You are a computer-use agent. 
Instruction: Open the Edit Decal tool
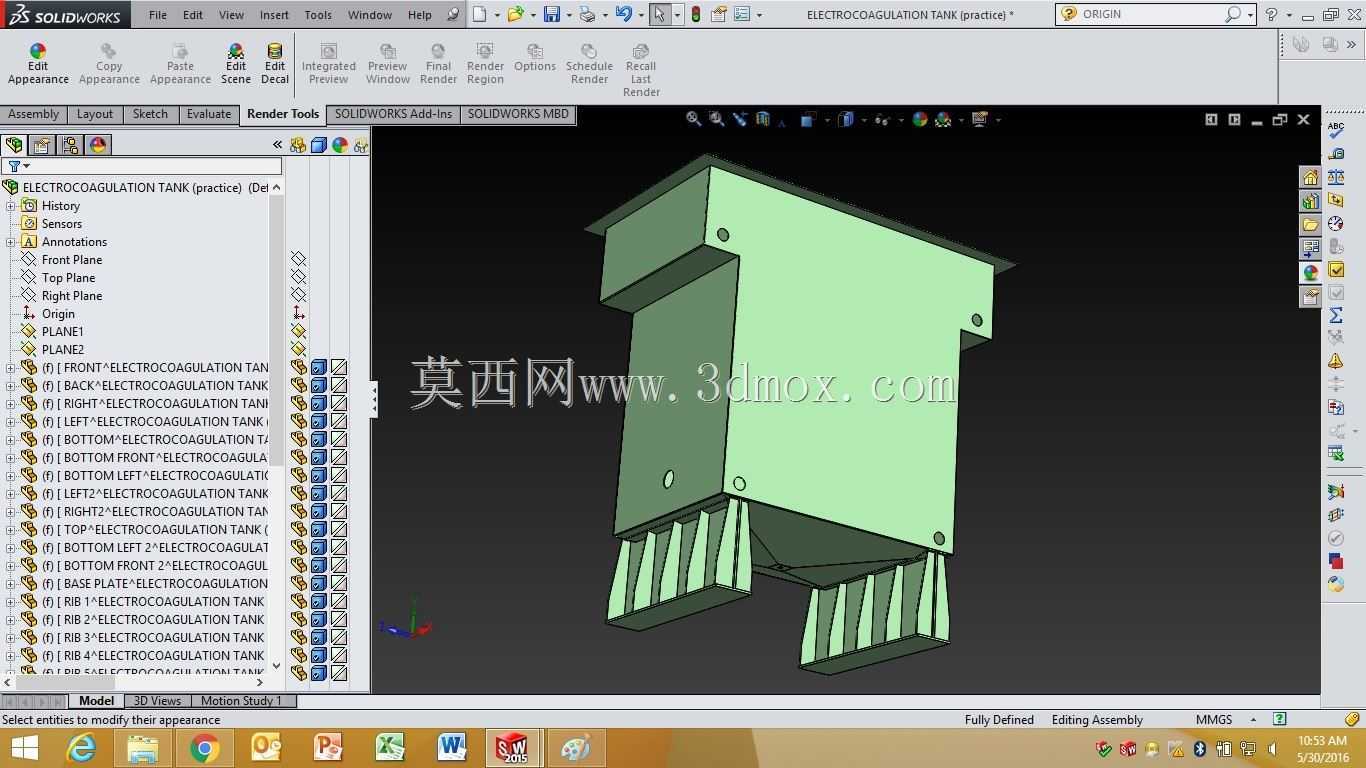(275, 64)
